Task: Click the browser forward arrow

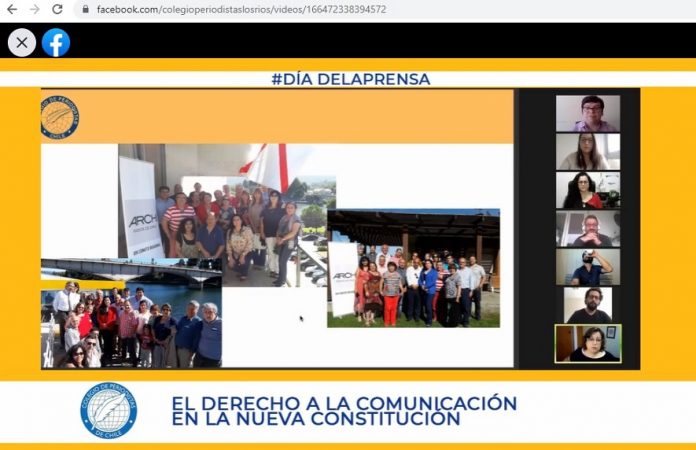Action: [x=35, y=9]
